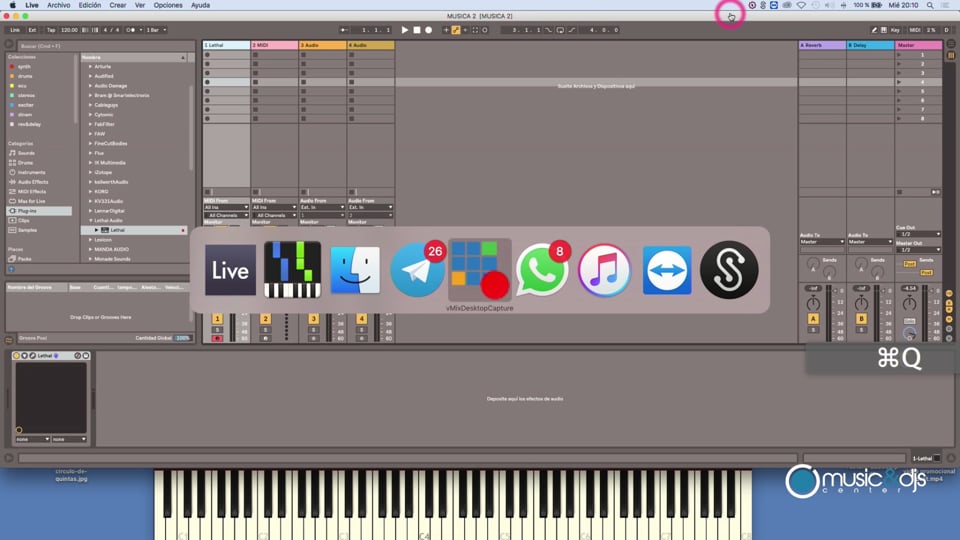The height and width of the screenshot is (540, 960).
Task: Open the Cue Out 1/2 dropdown
Action: 918,234
